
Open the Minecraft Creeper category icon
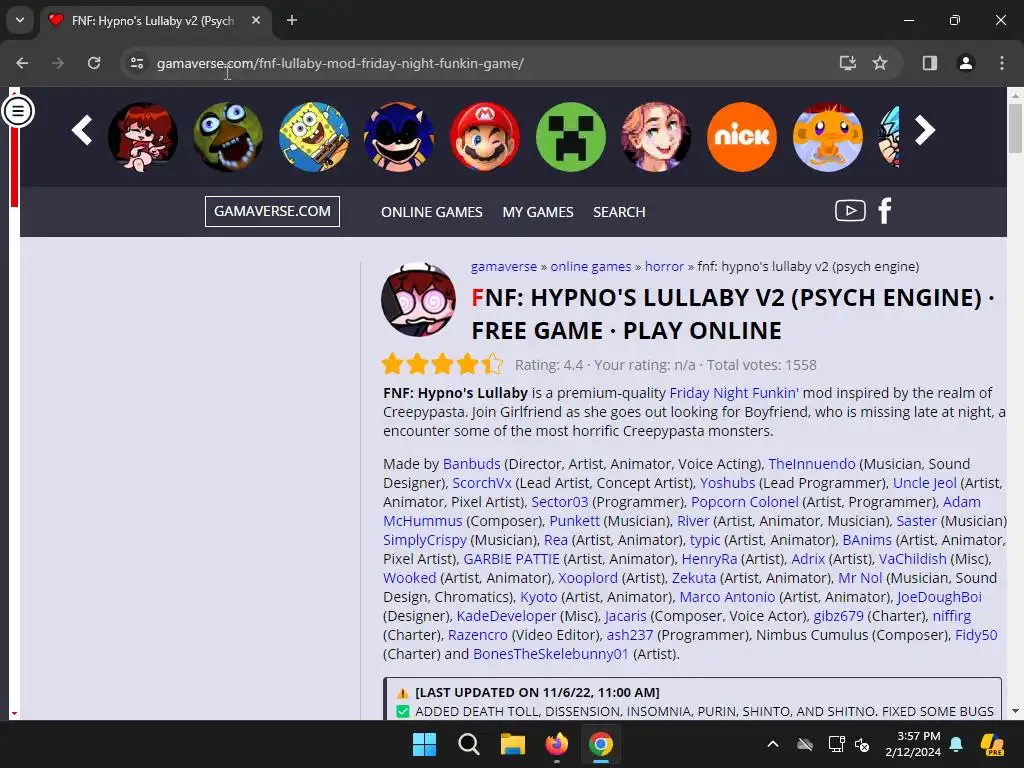[x=570, y=136]
